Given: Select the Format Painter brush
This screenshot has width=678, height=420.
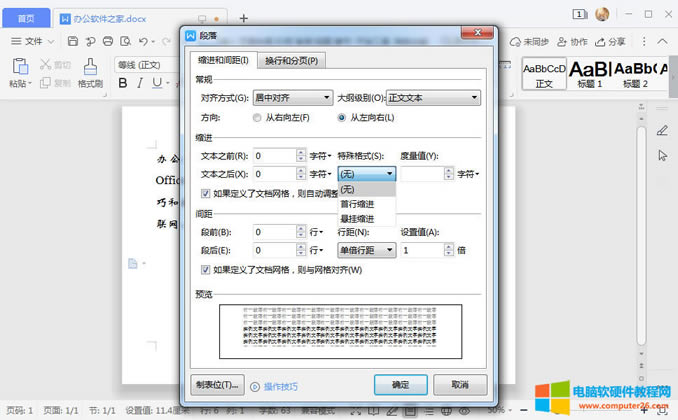Looking at the screenshot, I should click(x=90, y=67).
